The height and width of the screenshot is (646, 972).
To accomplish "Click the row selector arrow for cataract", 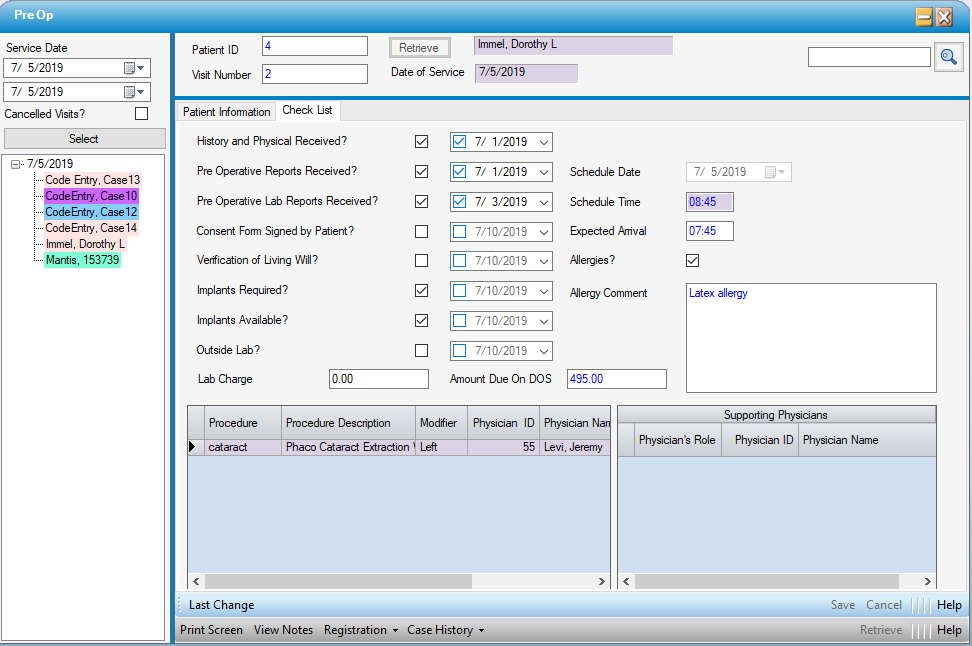I will (193, 447).
